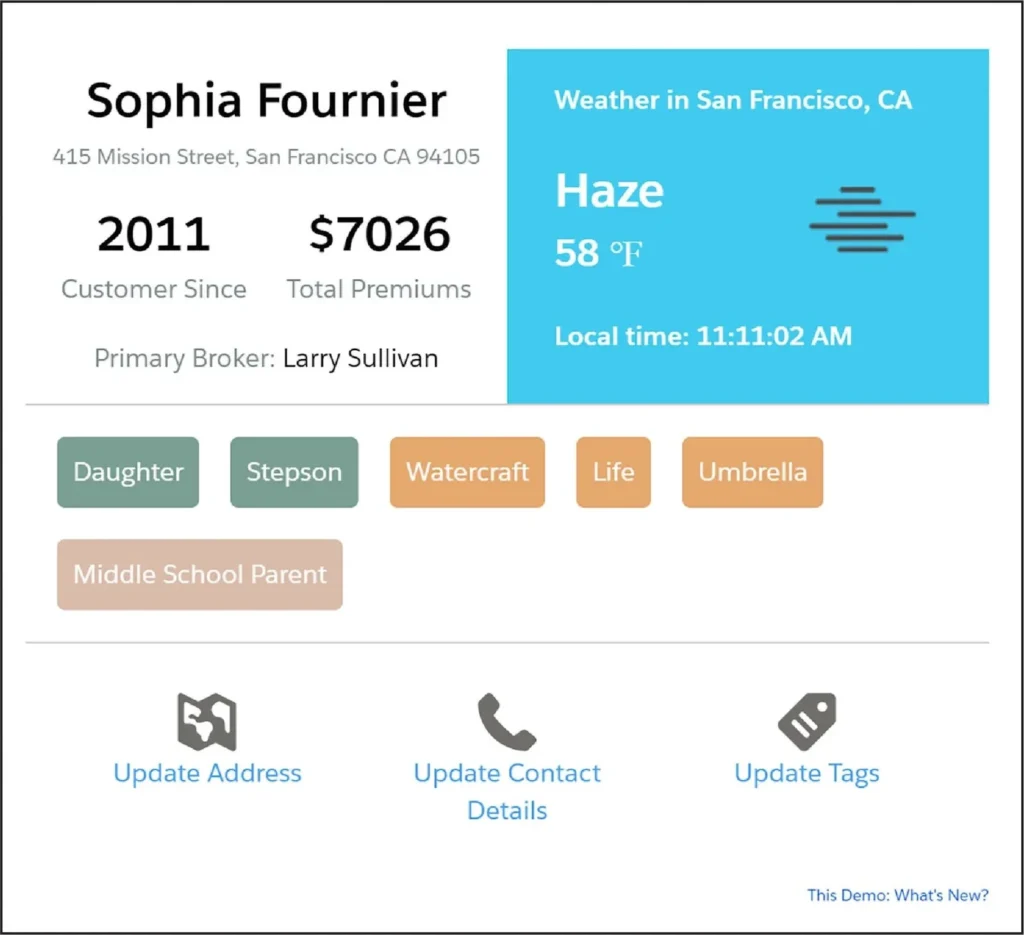The height and width of the screenshot is (935, 1024).
Task: Click the 415 Mission Street address
Action: click(x=266, y=157)
